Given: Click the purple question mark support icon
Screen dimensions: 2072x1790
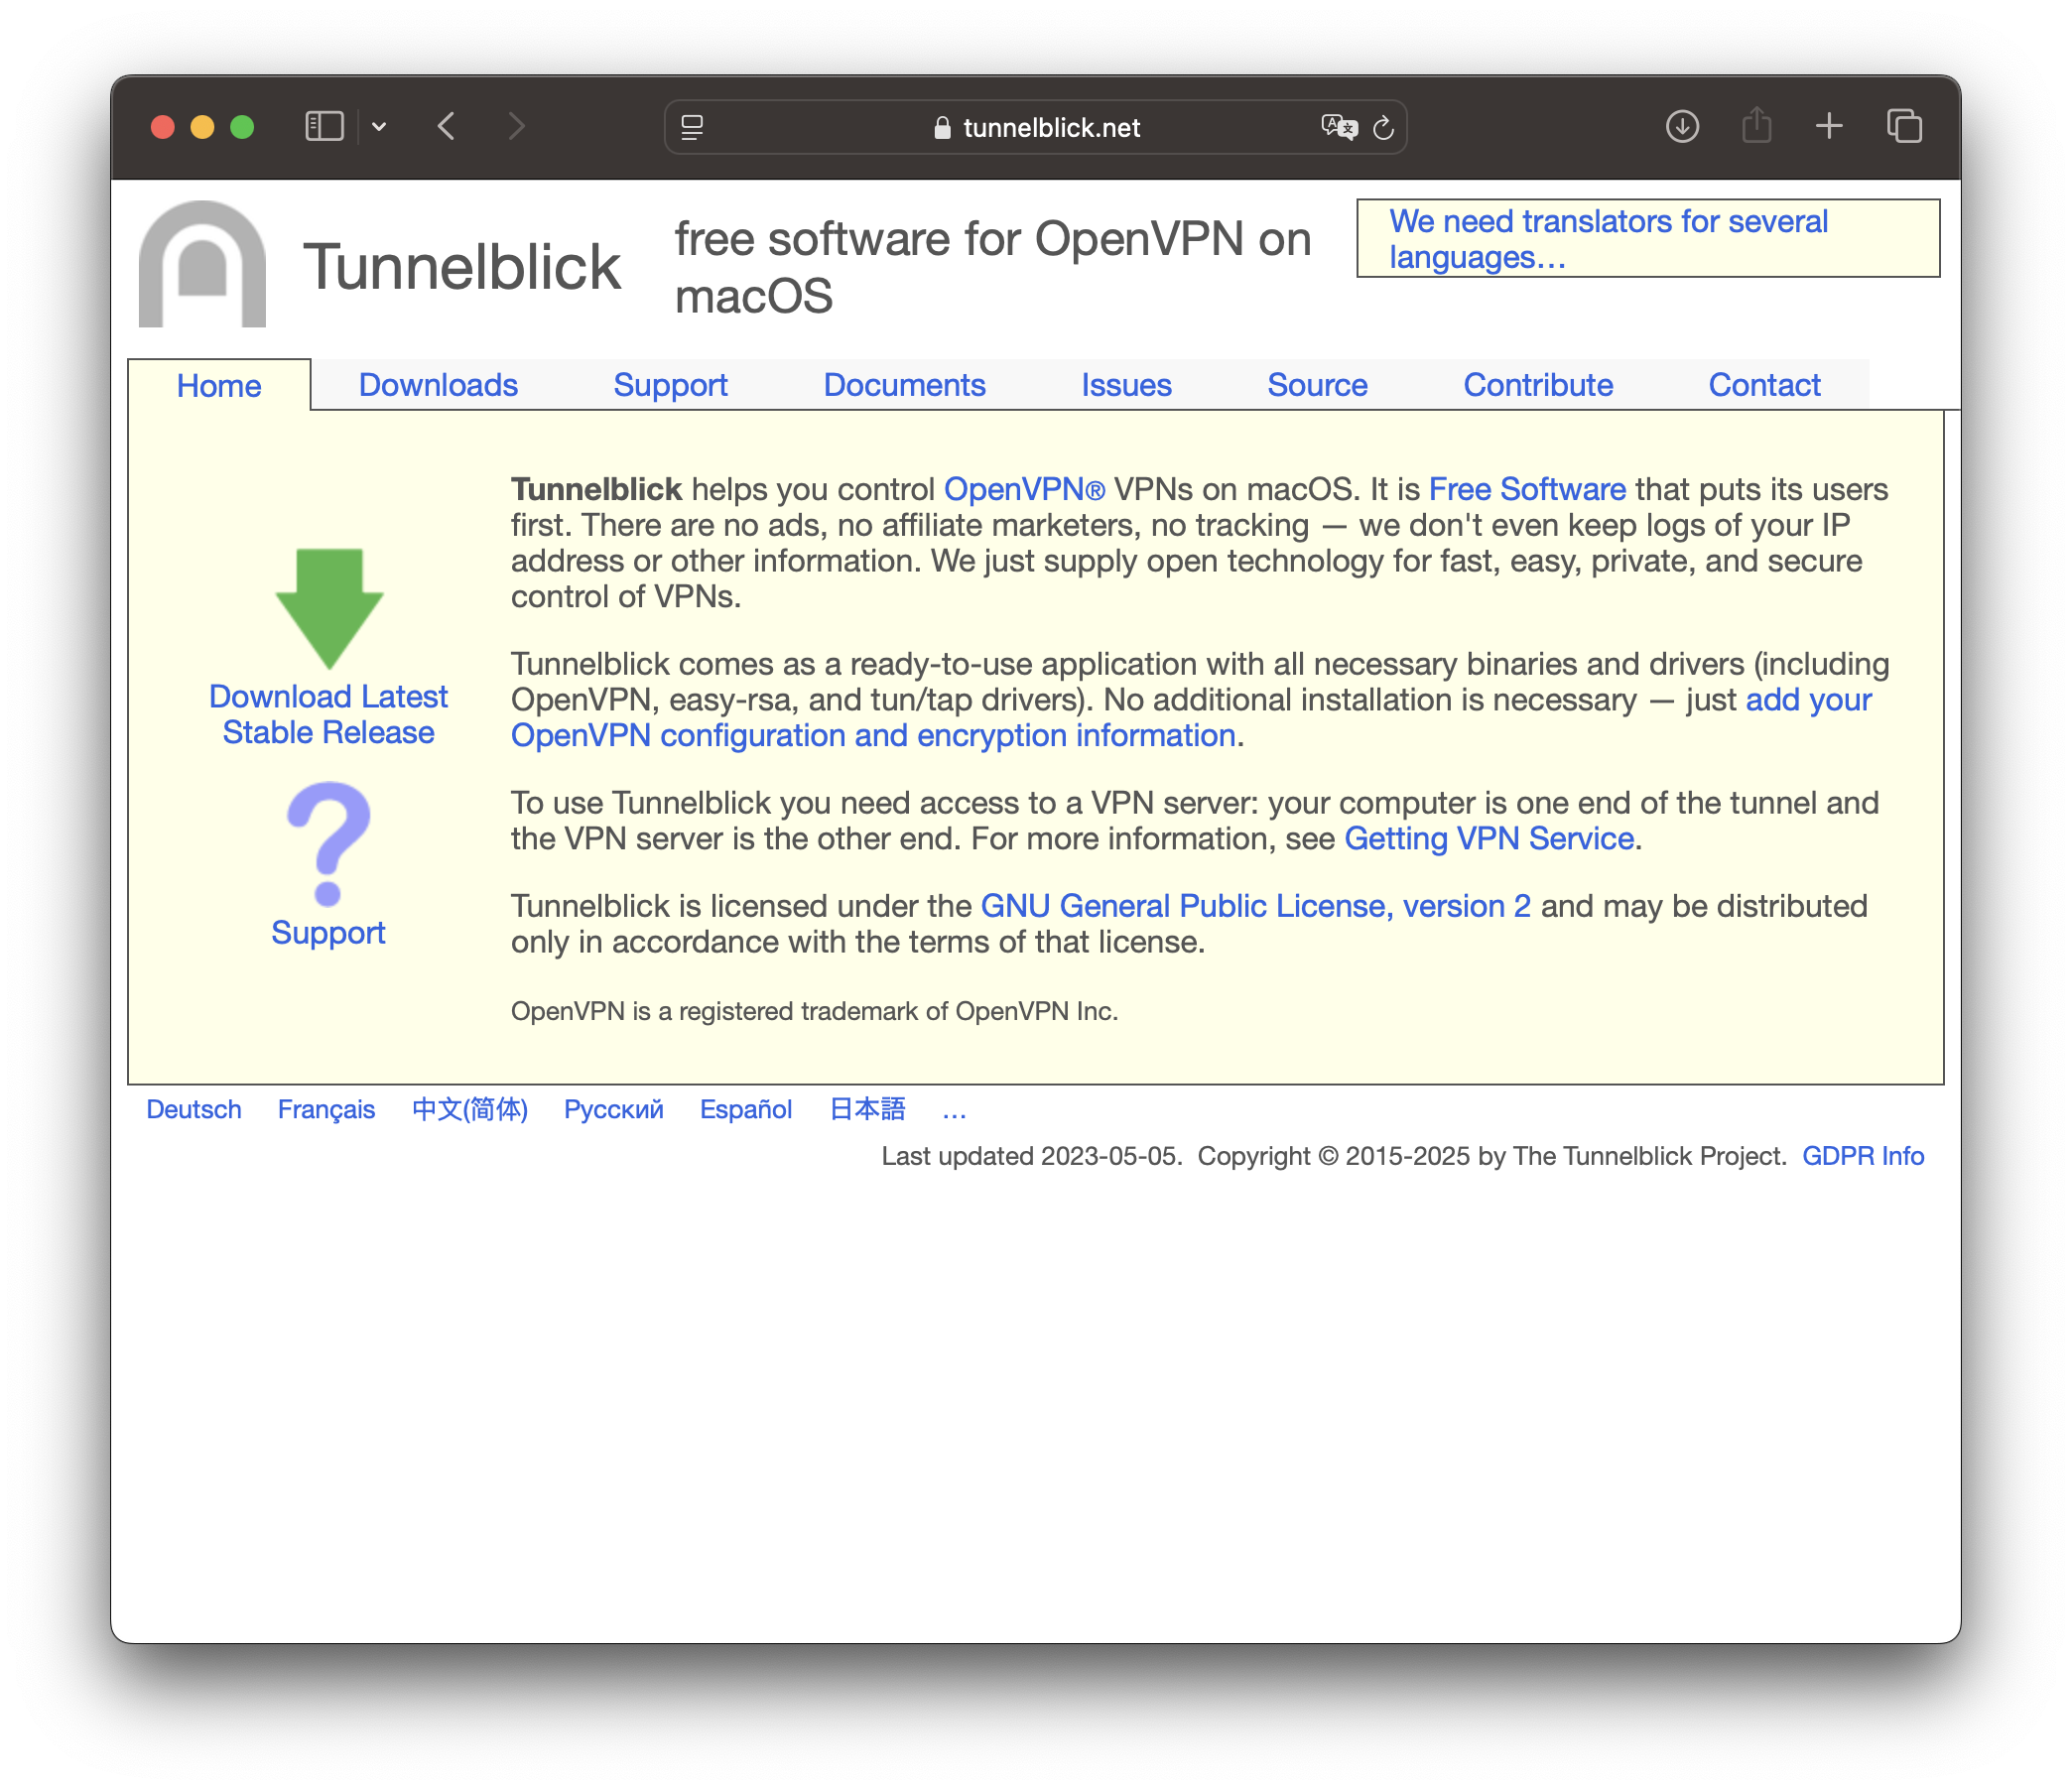Looking at the screenshot, I should [328, 844].
